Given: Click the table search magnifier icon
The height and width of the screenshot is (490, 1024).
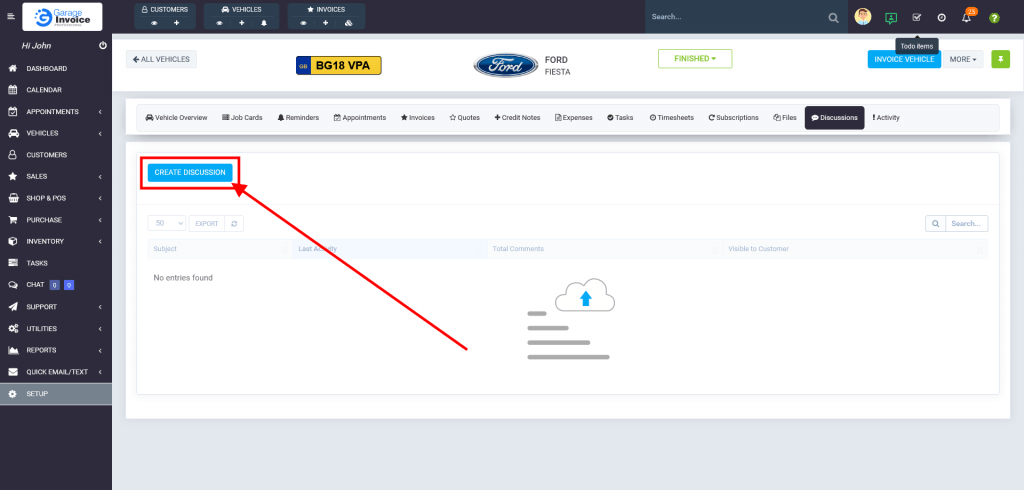Looking at the screenshot, I should 935,223.
